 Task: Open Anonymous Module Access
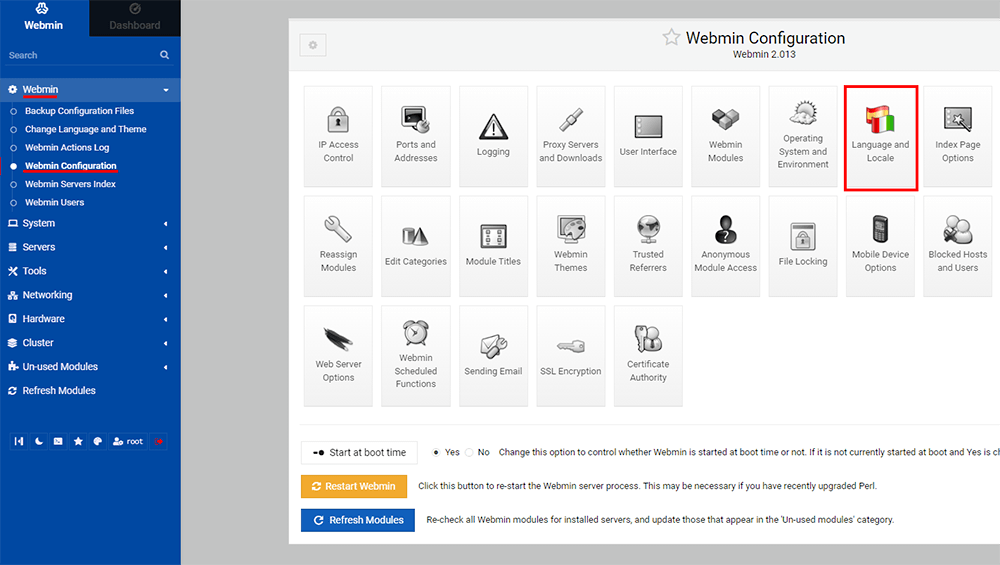click(725, 246)
